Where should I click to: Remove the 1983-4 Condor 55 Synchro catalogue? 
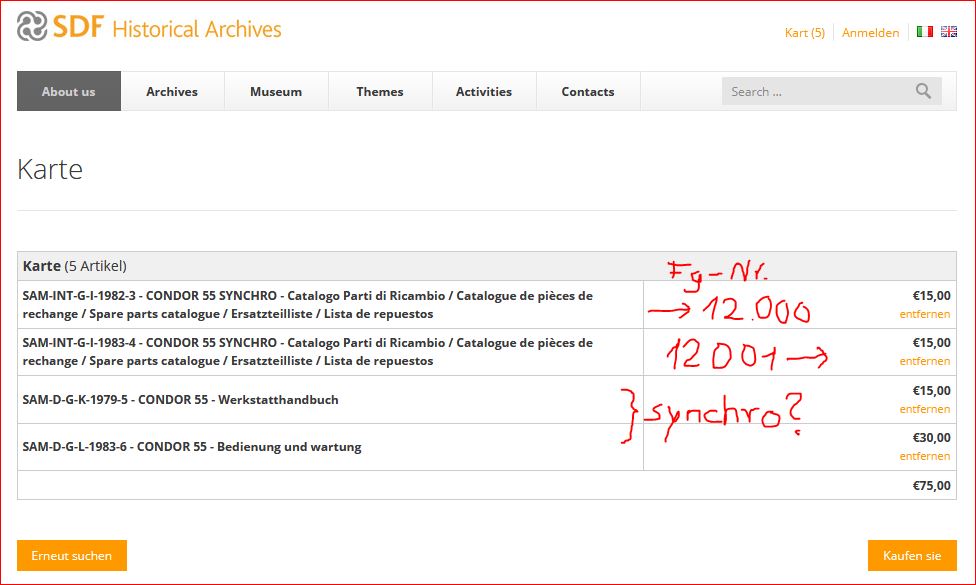924,361
